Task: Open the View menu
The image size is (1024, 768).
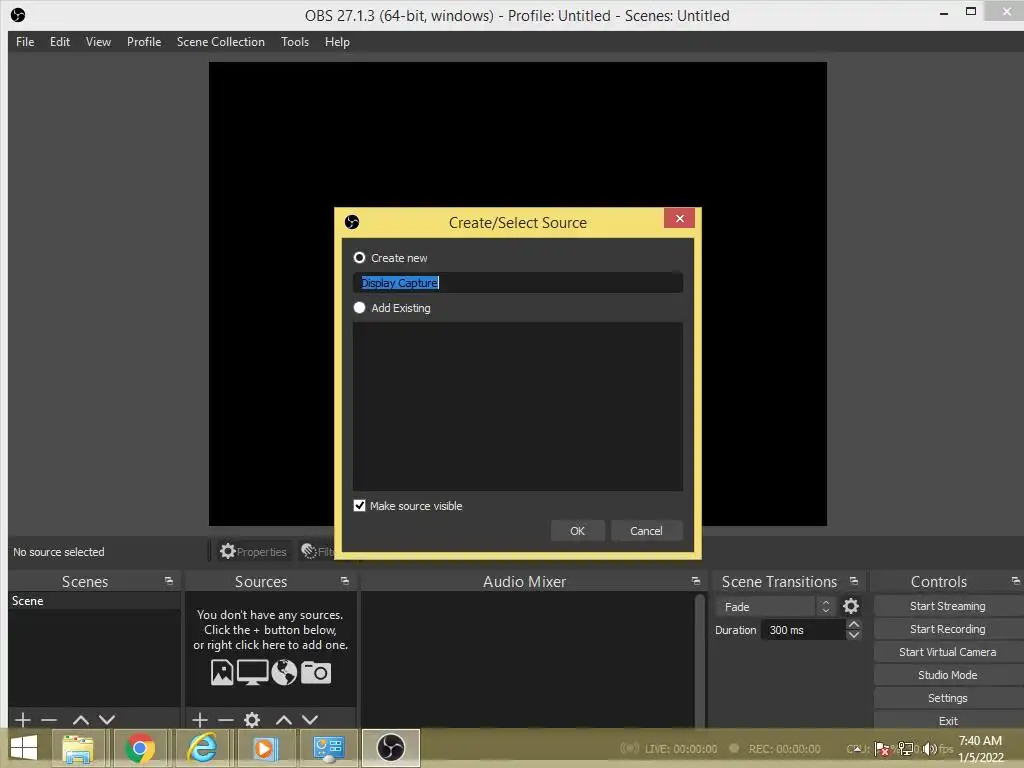Action: [98, 42]
